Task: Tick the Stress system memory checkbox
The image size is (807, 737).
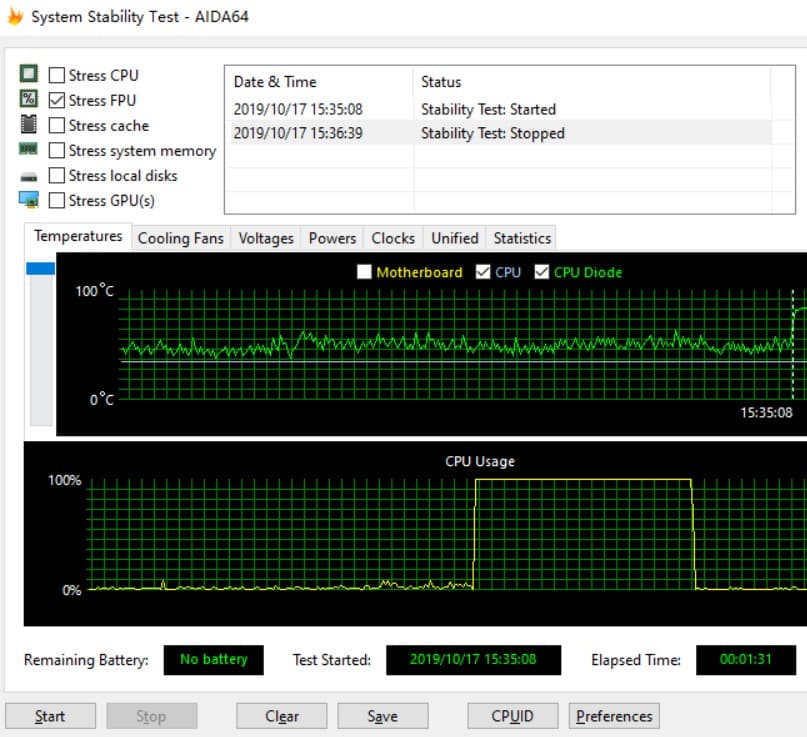Action: click(x=57, y=150)
